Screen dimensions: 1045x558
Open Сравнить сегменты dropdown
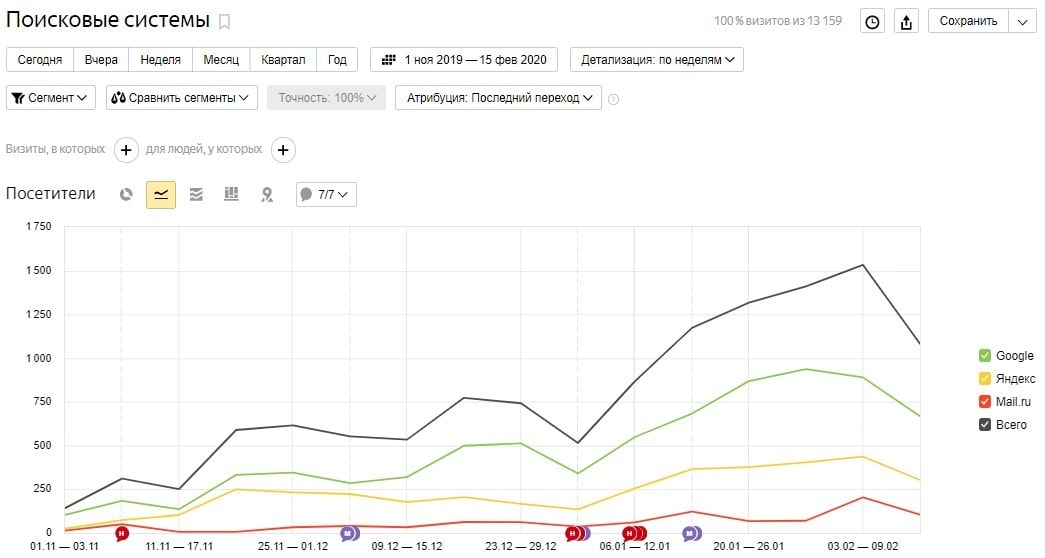pyautogui.click(x=181, y=97)
